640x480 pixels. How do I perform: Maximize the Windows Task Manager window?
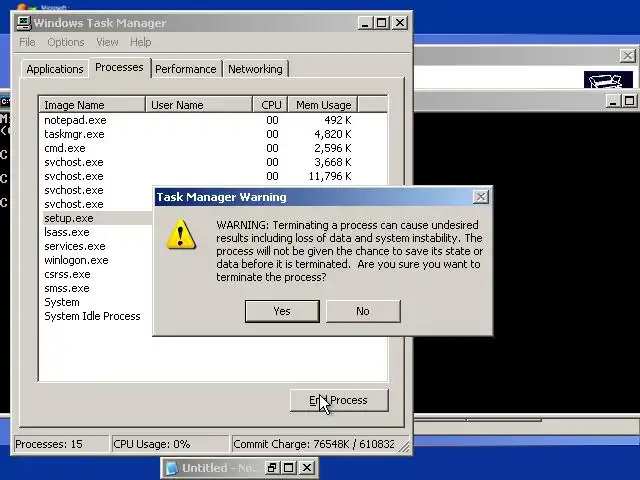[x=382, y=23]
